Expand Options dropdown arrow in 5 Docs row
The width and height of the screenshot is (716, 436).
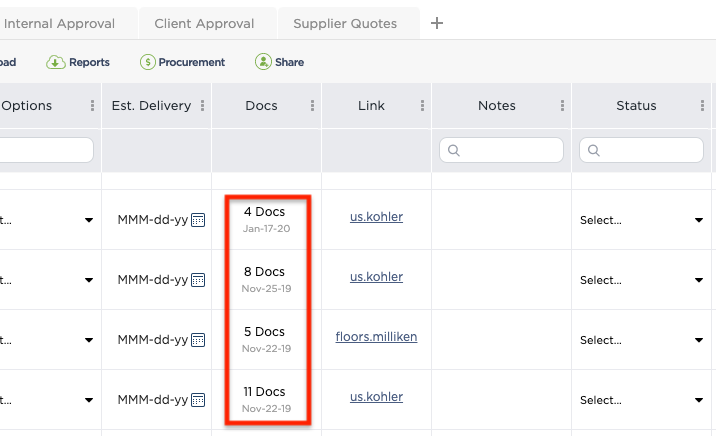(89, 340)
